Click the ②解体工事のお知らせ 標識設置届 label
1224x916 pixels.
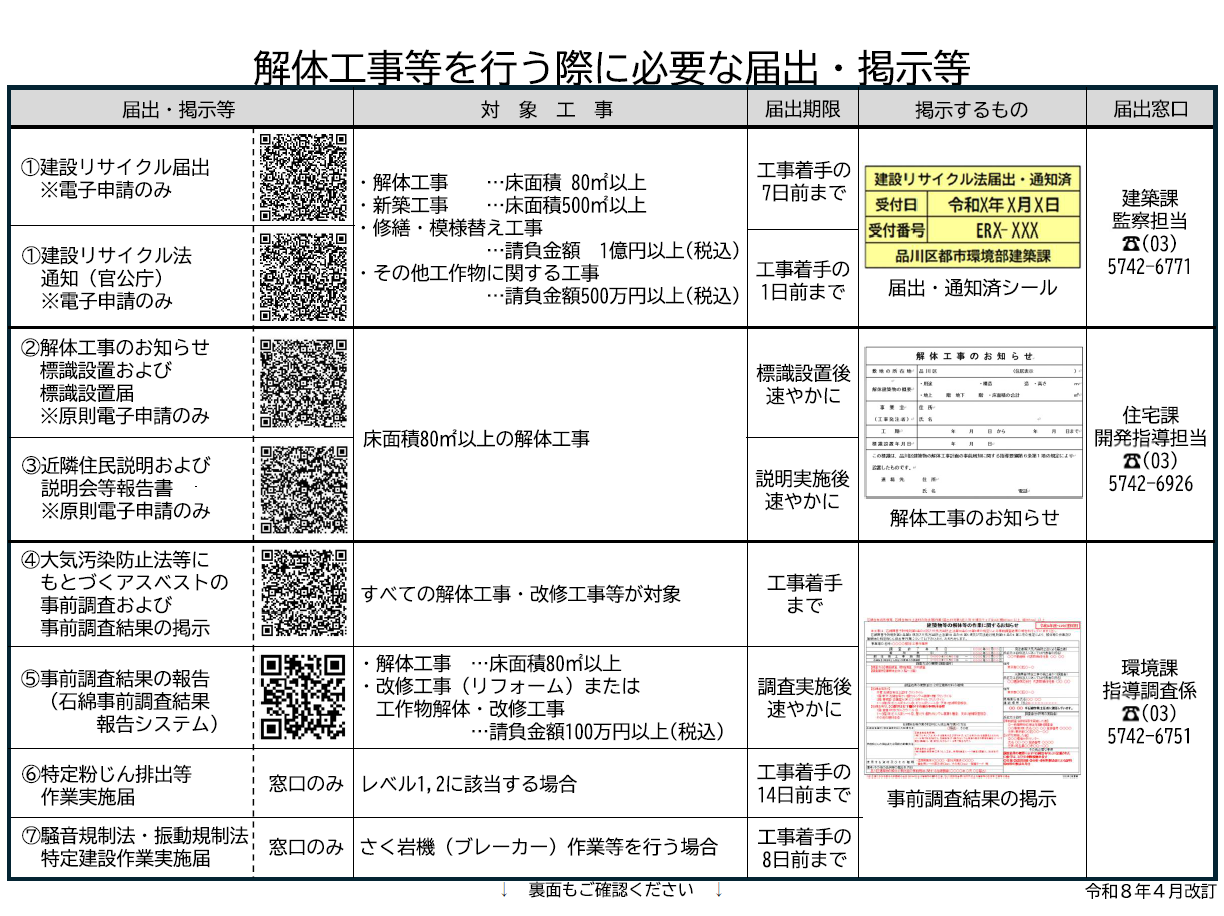click(x=116, y=382)
